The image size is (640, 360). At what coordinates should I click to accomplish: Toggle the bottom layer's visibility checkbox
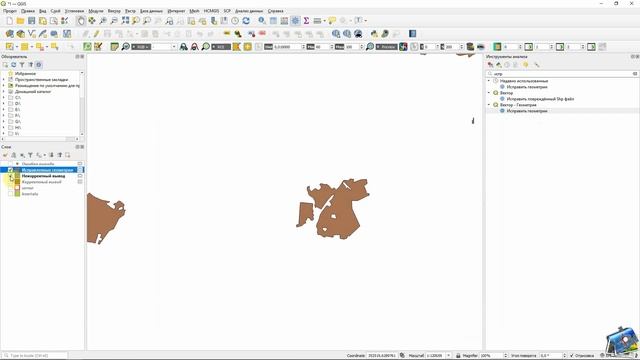(x=10, y=194)
